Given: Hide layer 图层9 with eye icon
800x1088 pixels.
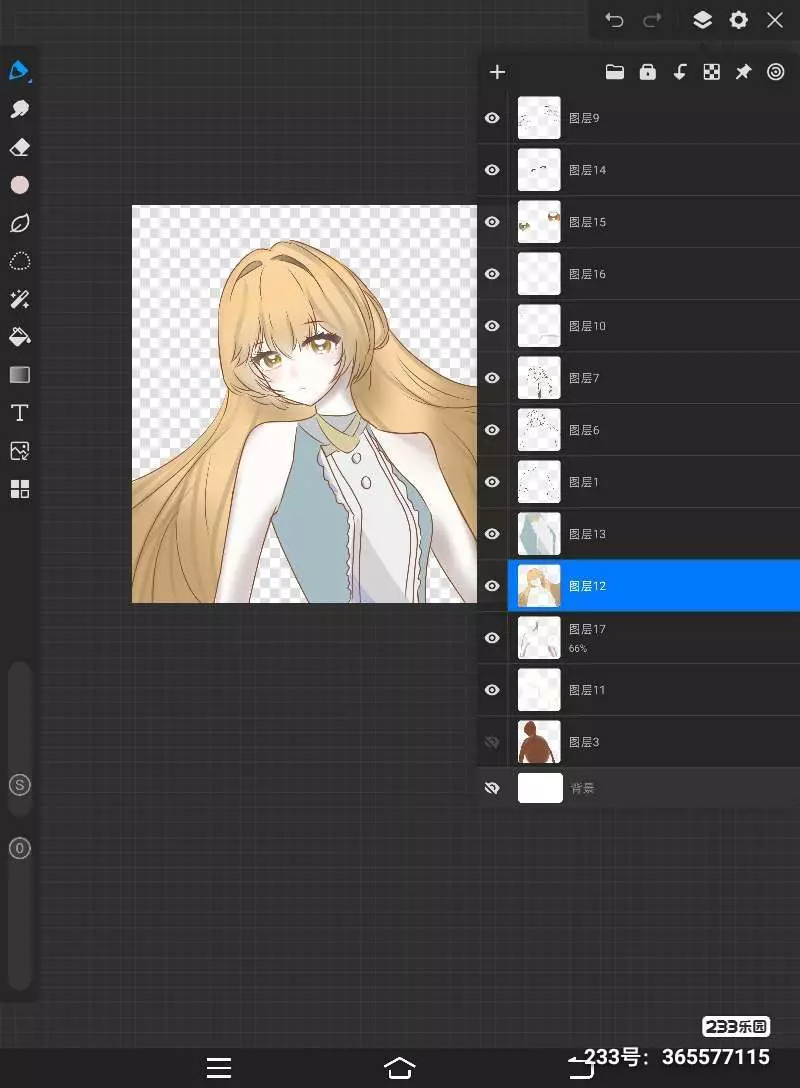Looking at the screenshot, I should click(x=492, y=118).
